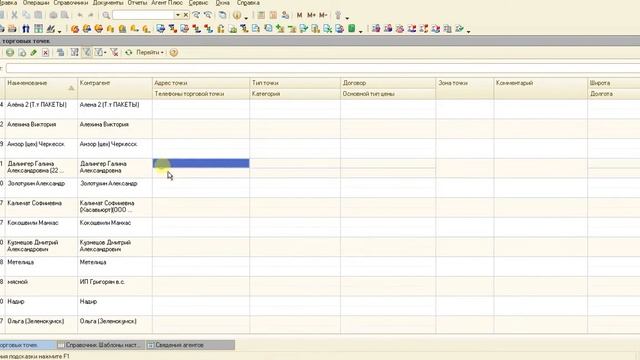Screen dimensions: 640x360
Task: Click the Cut scissors icon
Action: [14, 16]
